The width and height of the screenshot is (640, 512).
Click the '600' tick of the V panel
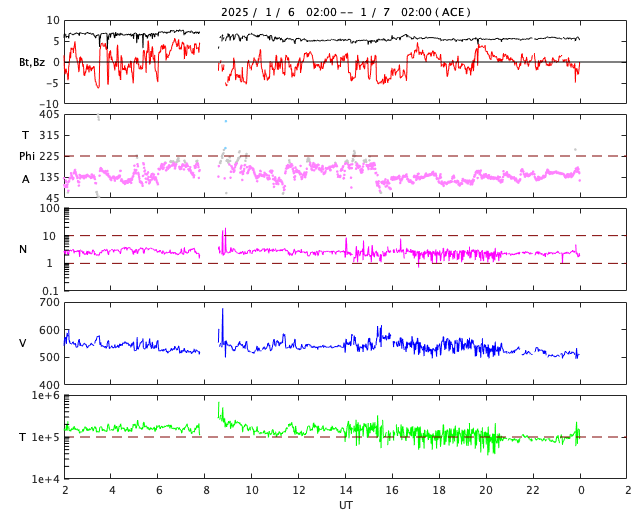(x=49, y=330)
